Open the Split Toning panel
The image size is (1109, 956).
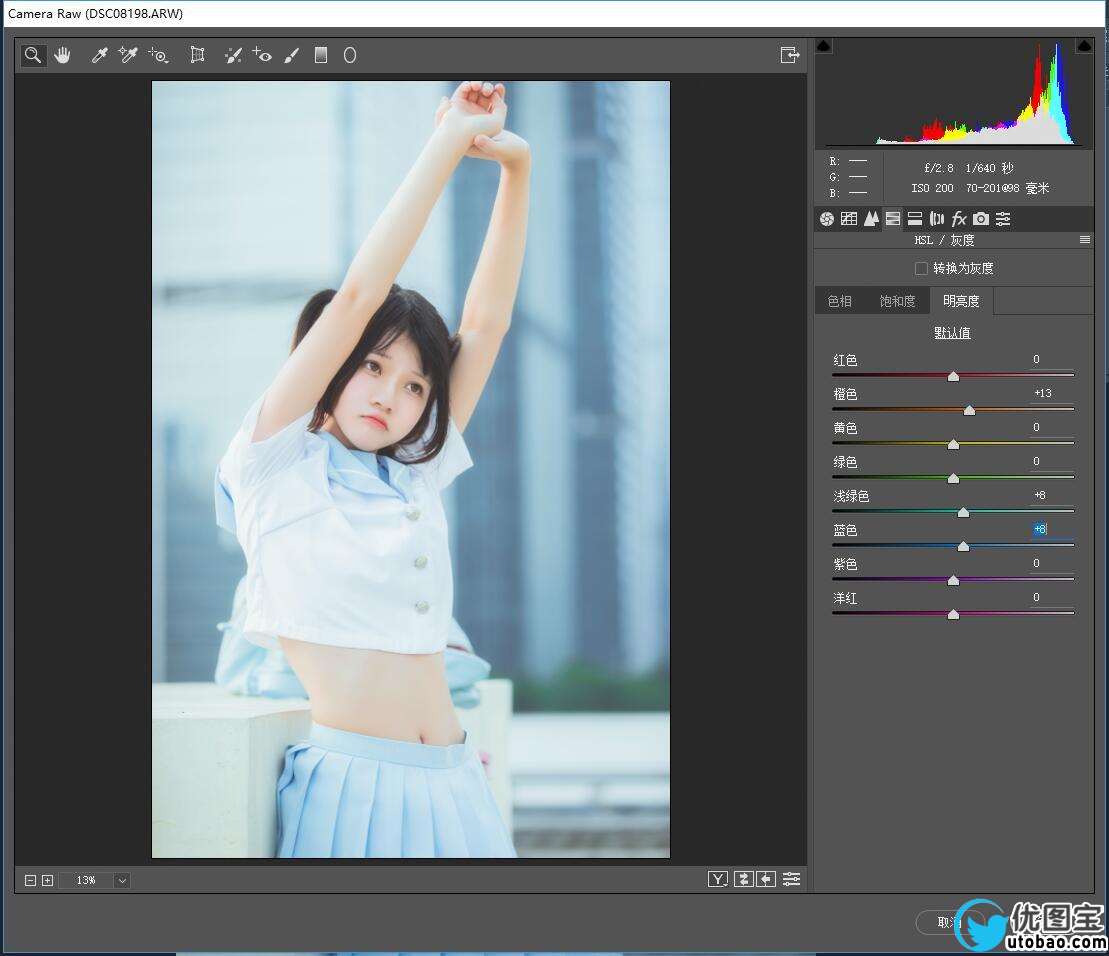click(915, 219)
